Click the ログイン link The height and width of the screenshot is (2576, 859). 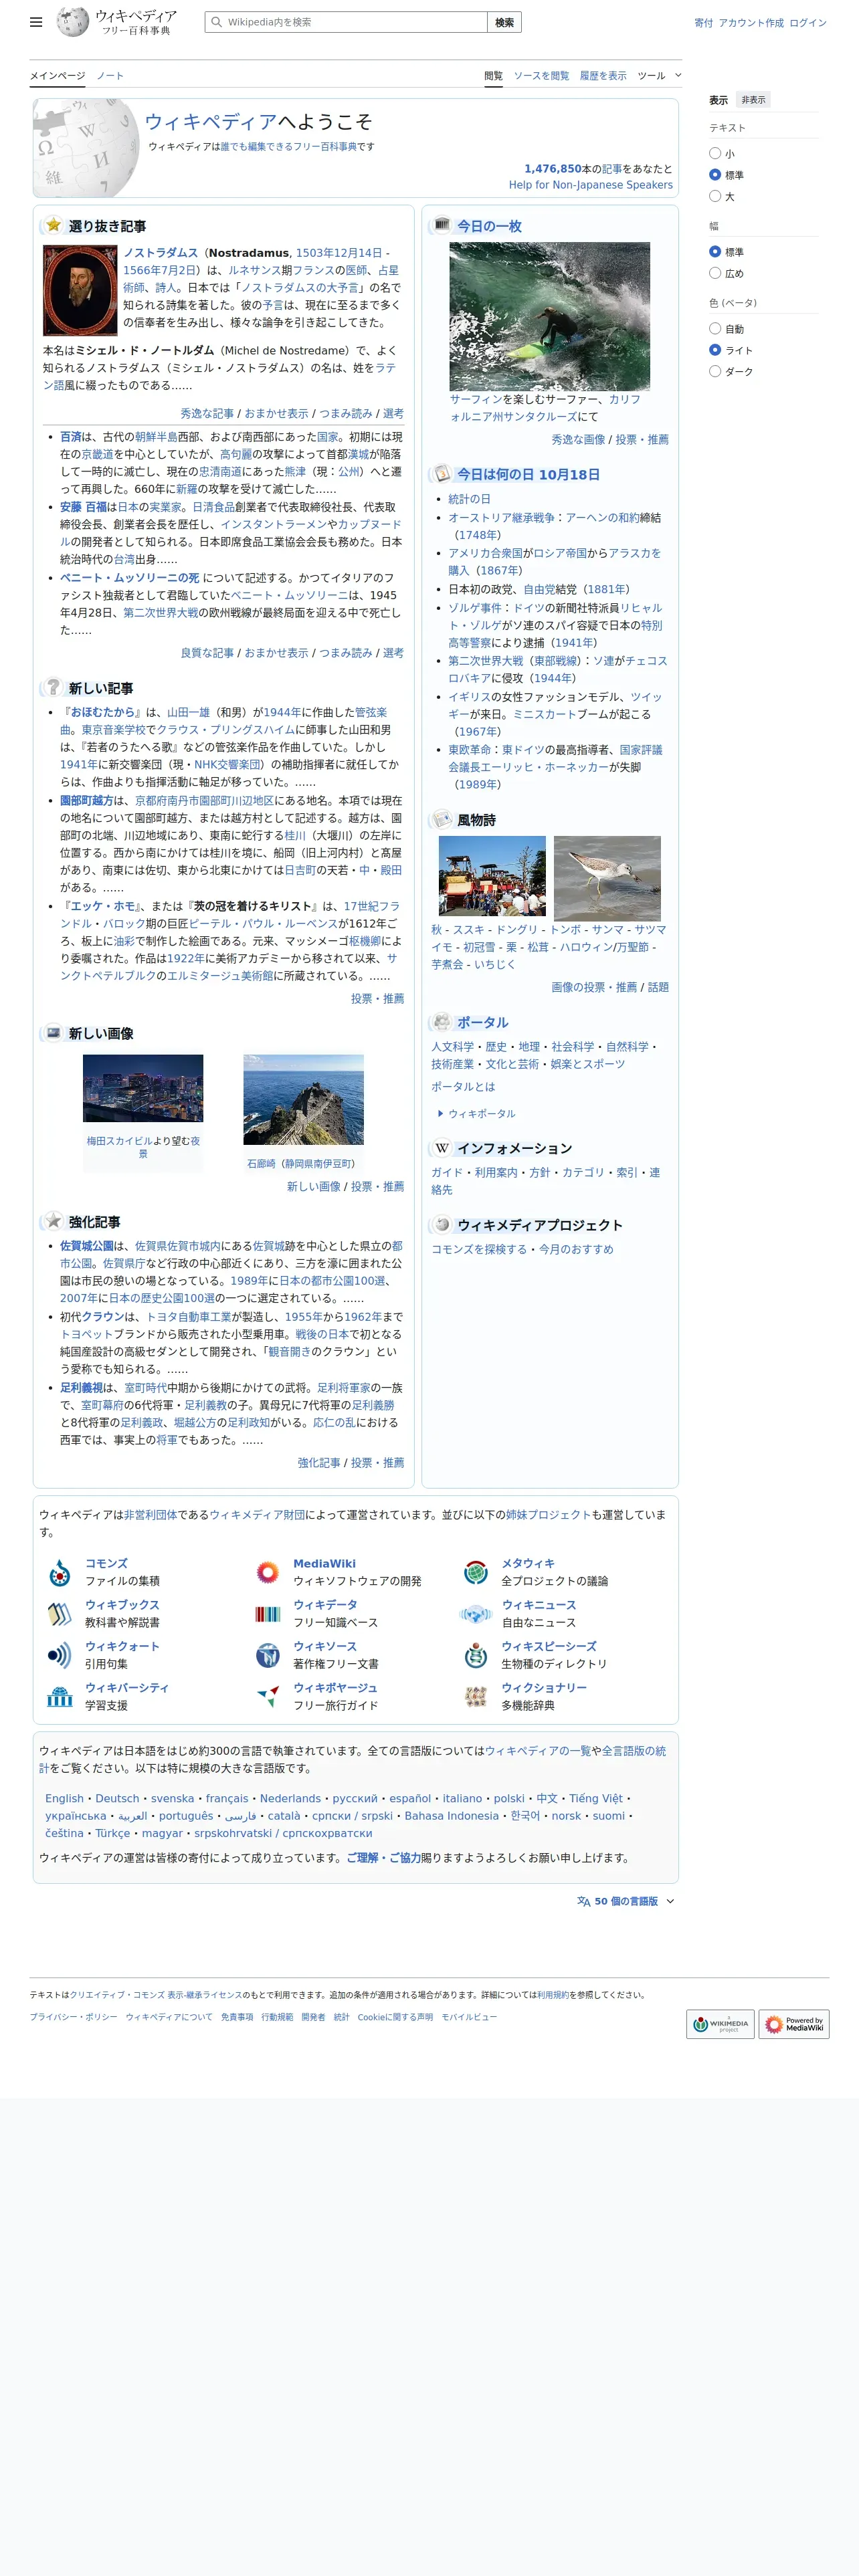[808, 23]
